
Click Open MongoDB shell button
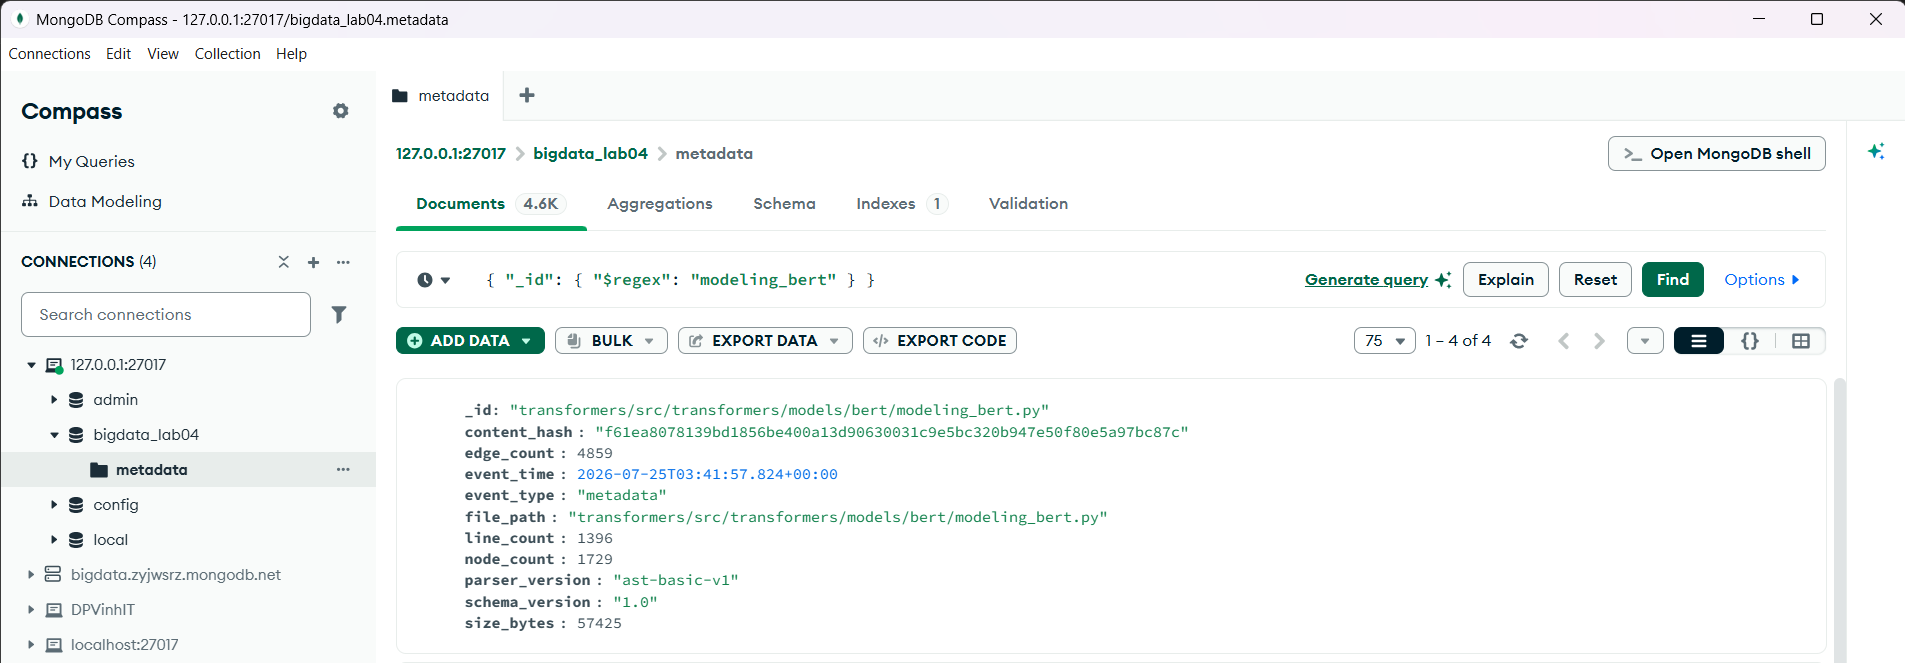(x=1716, y=153)
